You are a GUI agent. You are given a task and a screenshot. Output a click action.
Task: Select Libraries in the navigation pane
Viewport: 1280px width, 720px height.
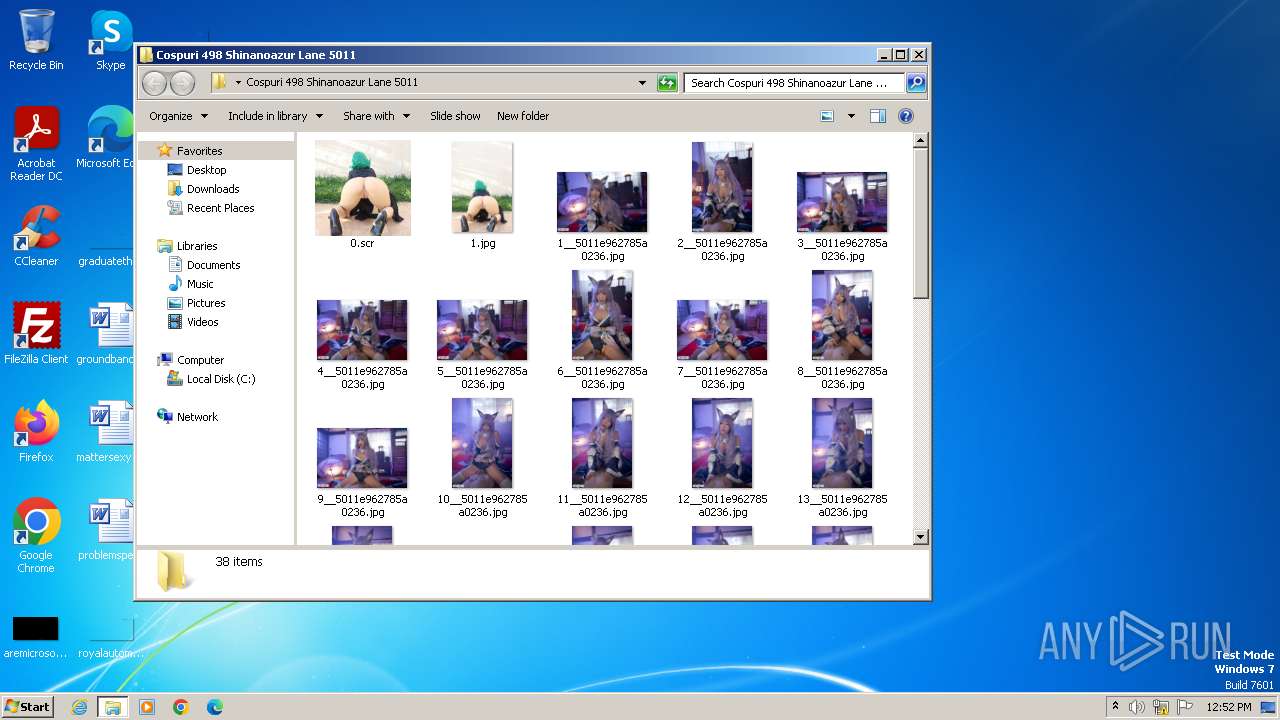[197, 246]
